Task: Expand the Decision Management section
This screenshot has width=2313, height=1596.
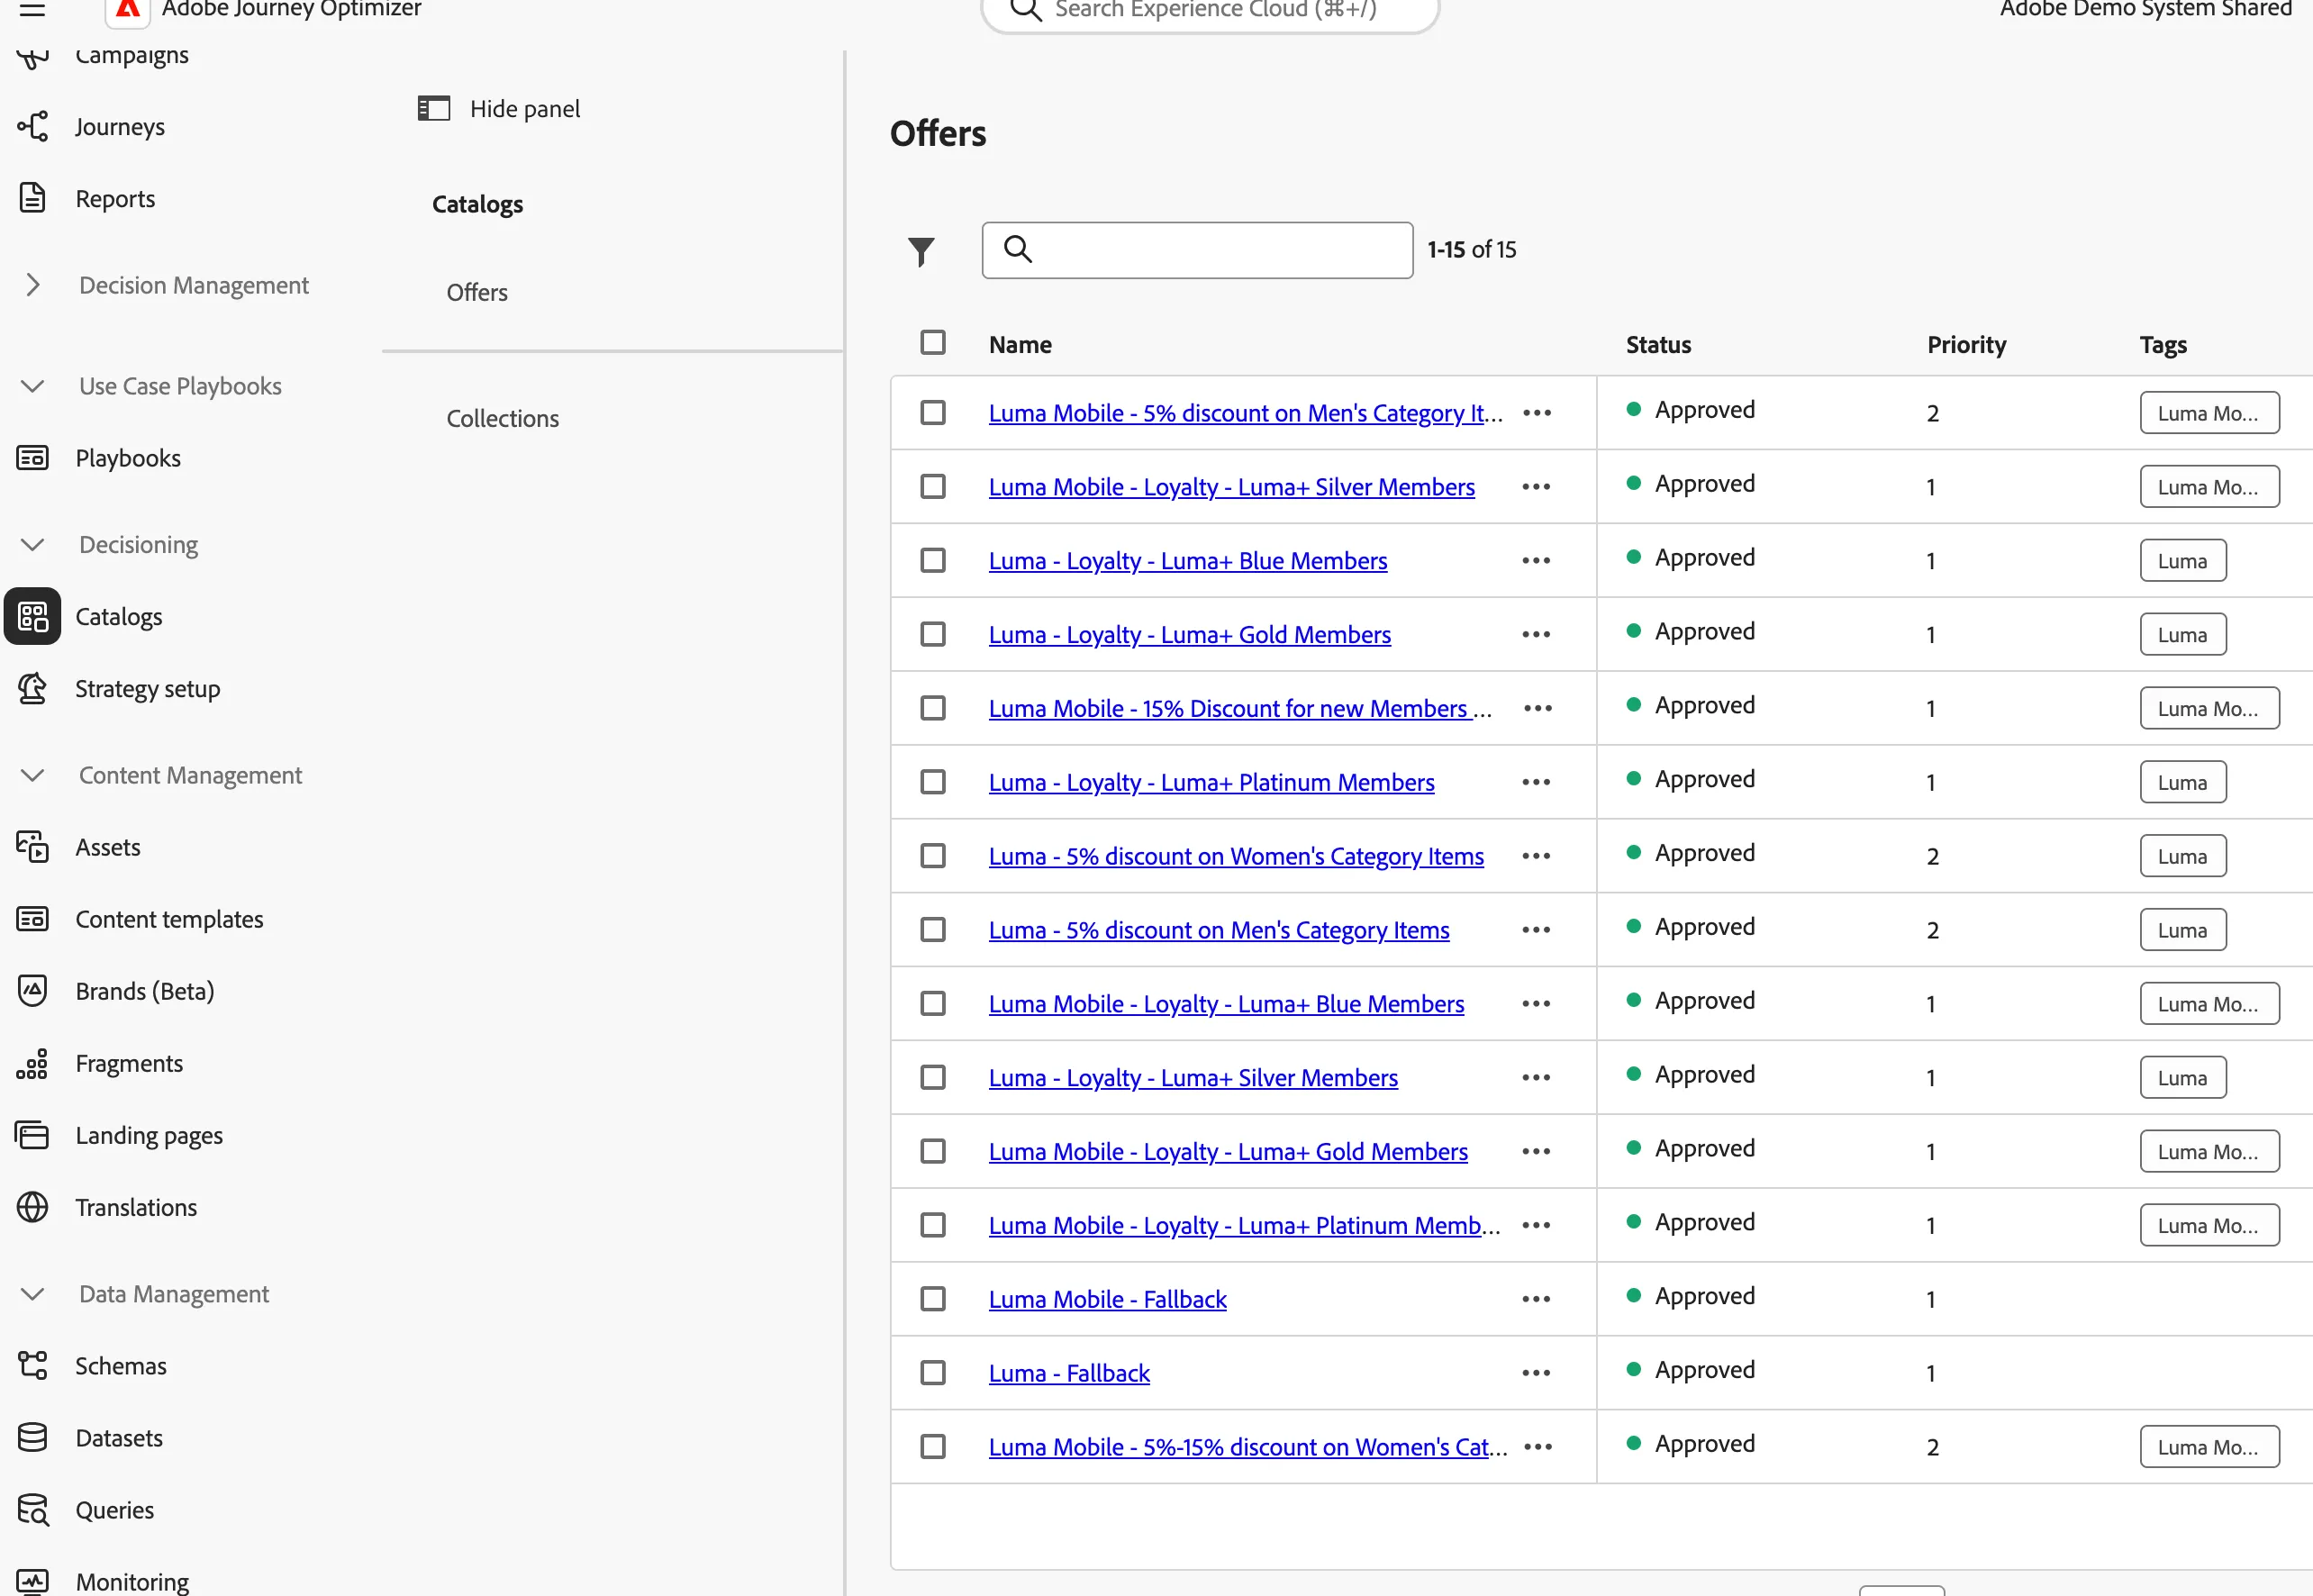Action: (x=32, y=285)
